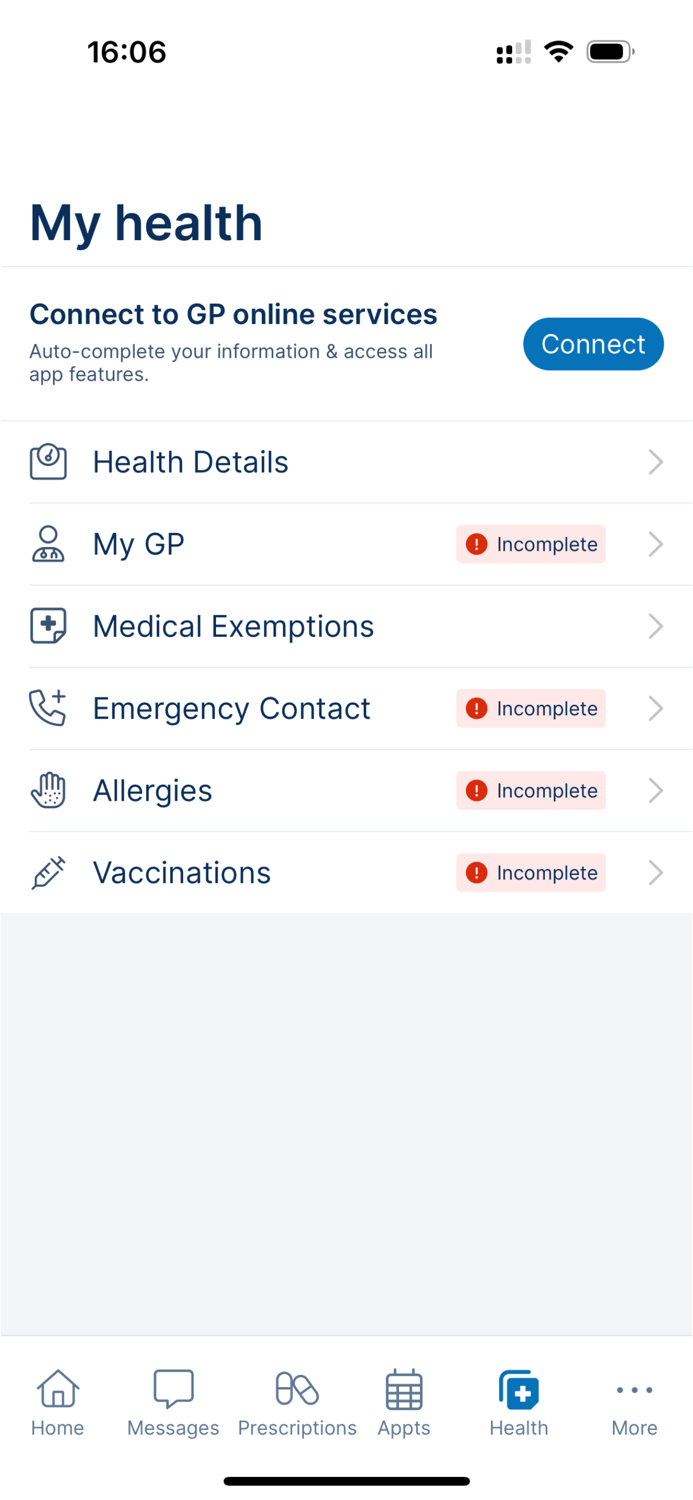Image resolution: width=693 pixels, height=1500 pixels.
Task: Expand Medical Exemptions via its chevron
Action: coord(655,626)
